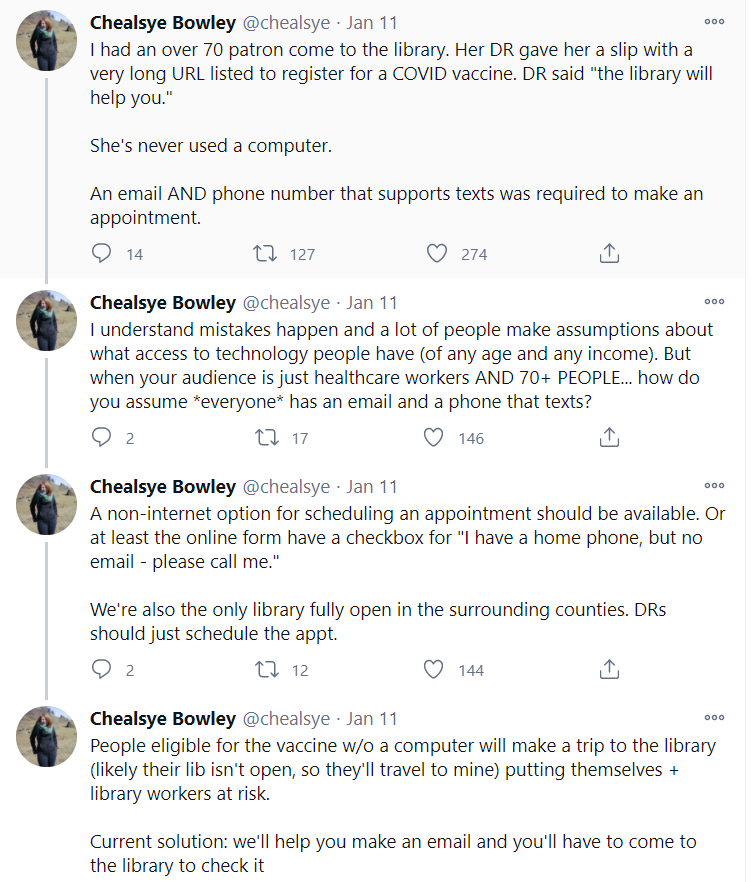Image resolution: width=755 pixels, height=882 pixels.
Task: Share the first tweet about the COVID vaccine
Action: point(609,254)
